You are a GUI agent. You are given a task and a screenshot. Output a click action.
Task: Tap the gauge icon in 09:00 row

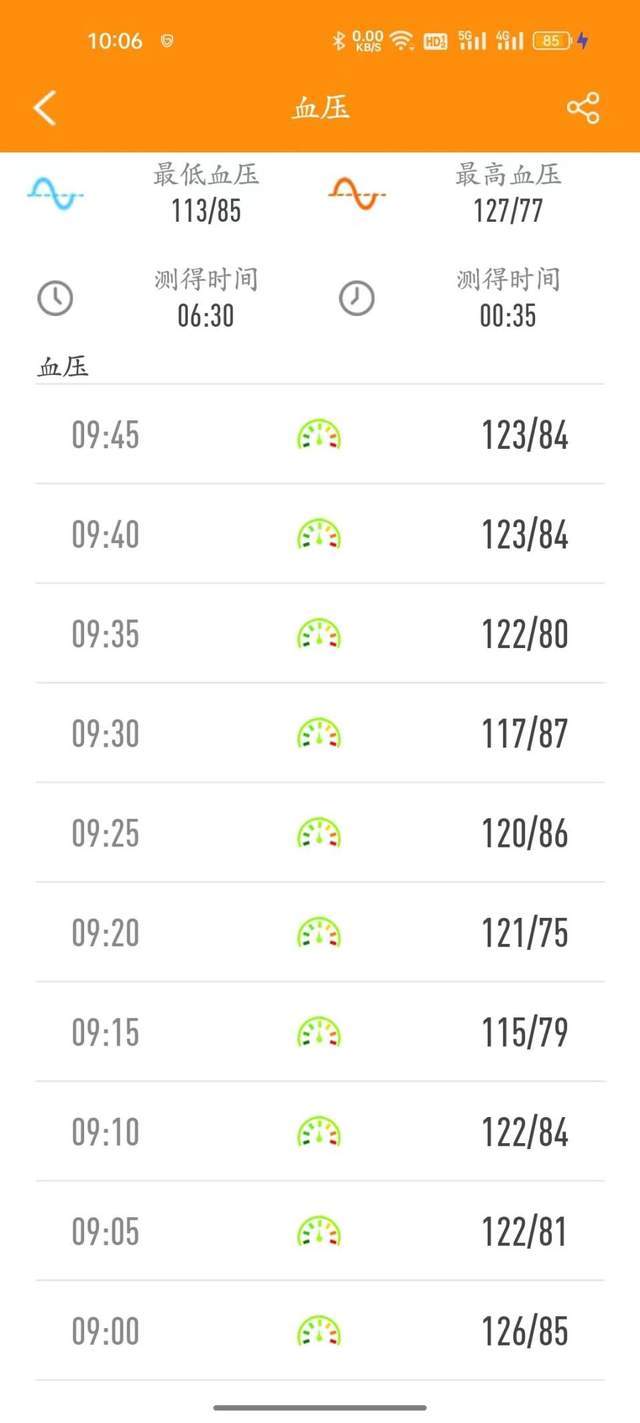319,1331
